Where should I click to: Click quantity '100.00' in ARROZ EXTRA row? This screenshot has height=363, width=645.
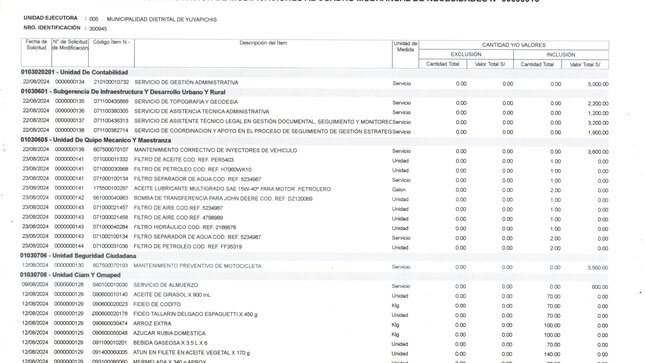(x=552, y=326)
